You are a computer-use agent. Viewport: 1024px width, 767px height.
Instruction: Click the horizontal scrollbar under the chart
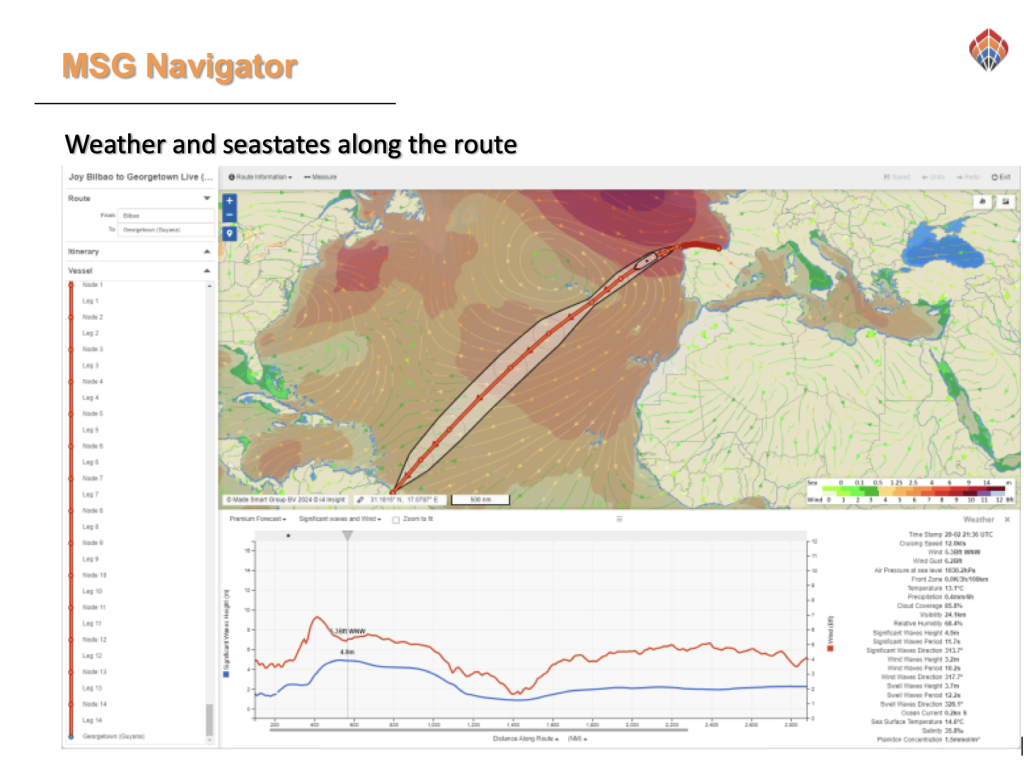[479, 730]
